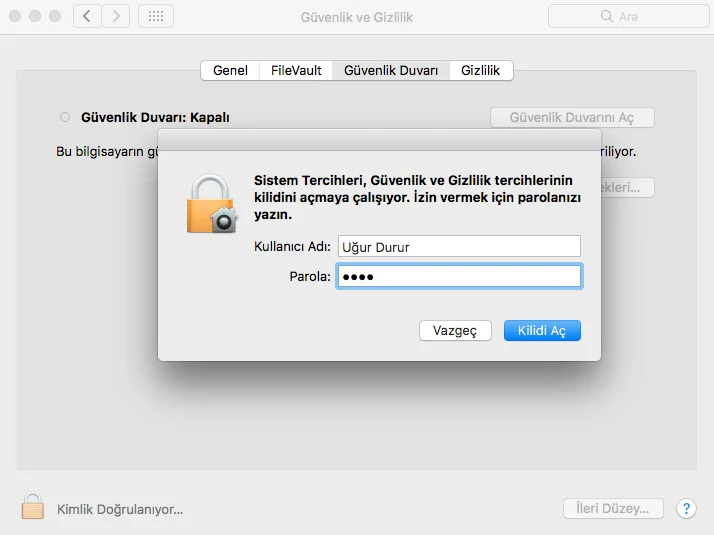Click the padlock icon at bottom left
Image resolution: width=714 pixels, height=535 pixels.
click(33, 507)
